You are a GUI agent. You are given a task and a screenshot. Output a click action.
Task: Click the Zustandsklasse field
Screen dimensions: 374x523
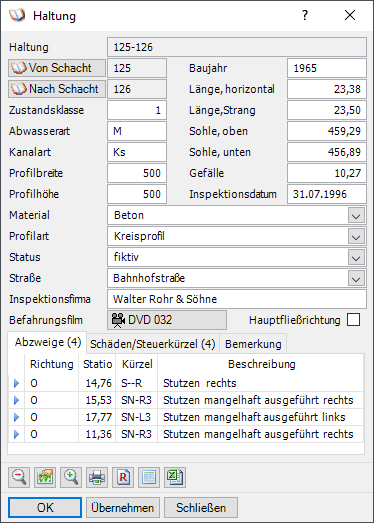click(137, 110)
